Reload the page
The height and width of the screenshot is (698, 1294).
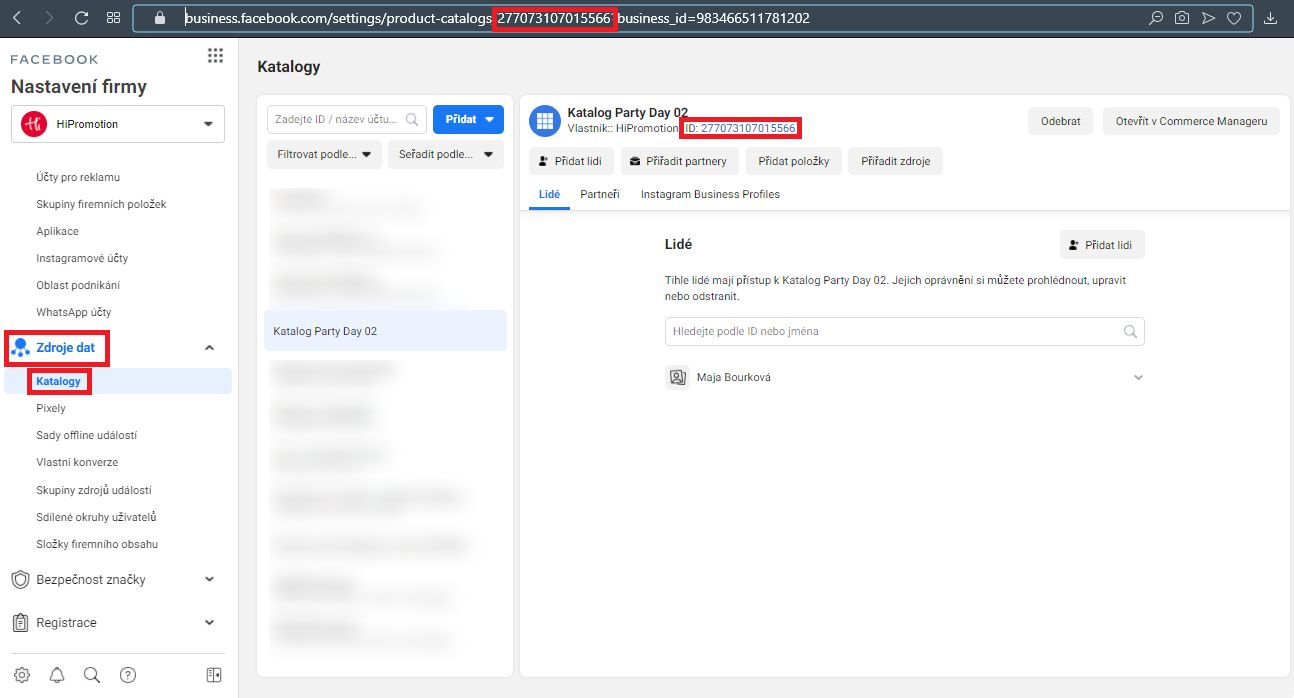coord(82,18)
